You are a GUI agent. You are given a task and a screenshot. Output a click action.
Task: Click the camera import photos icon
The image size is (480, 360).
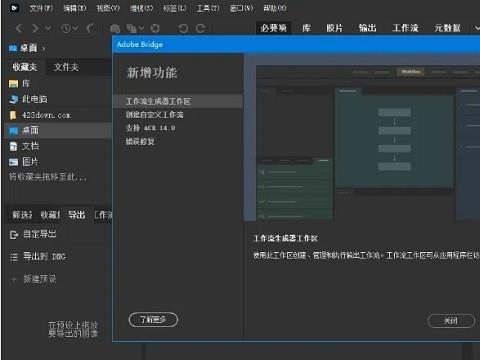(x=115, y=29)
